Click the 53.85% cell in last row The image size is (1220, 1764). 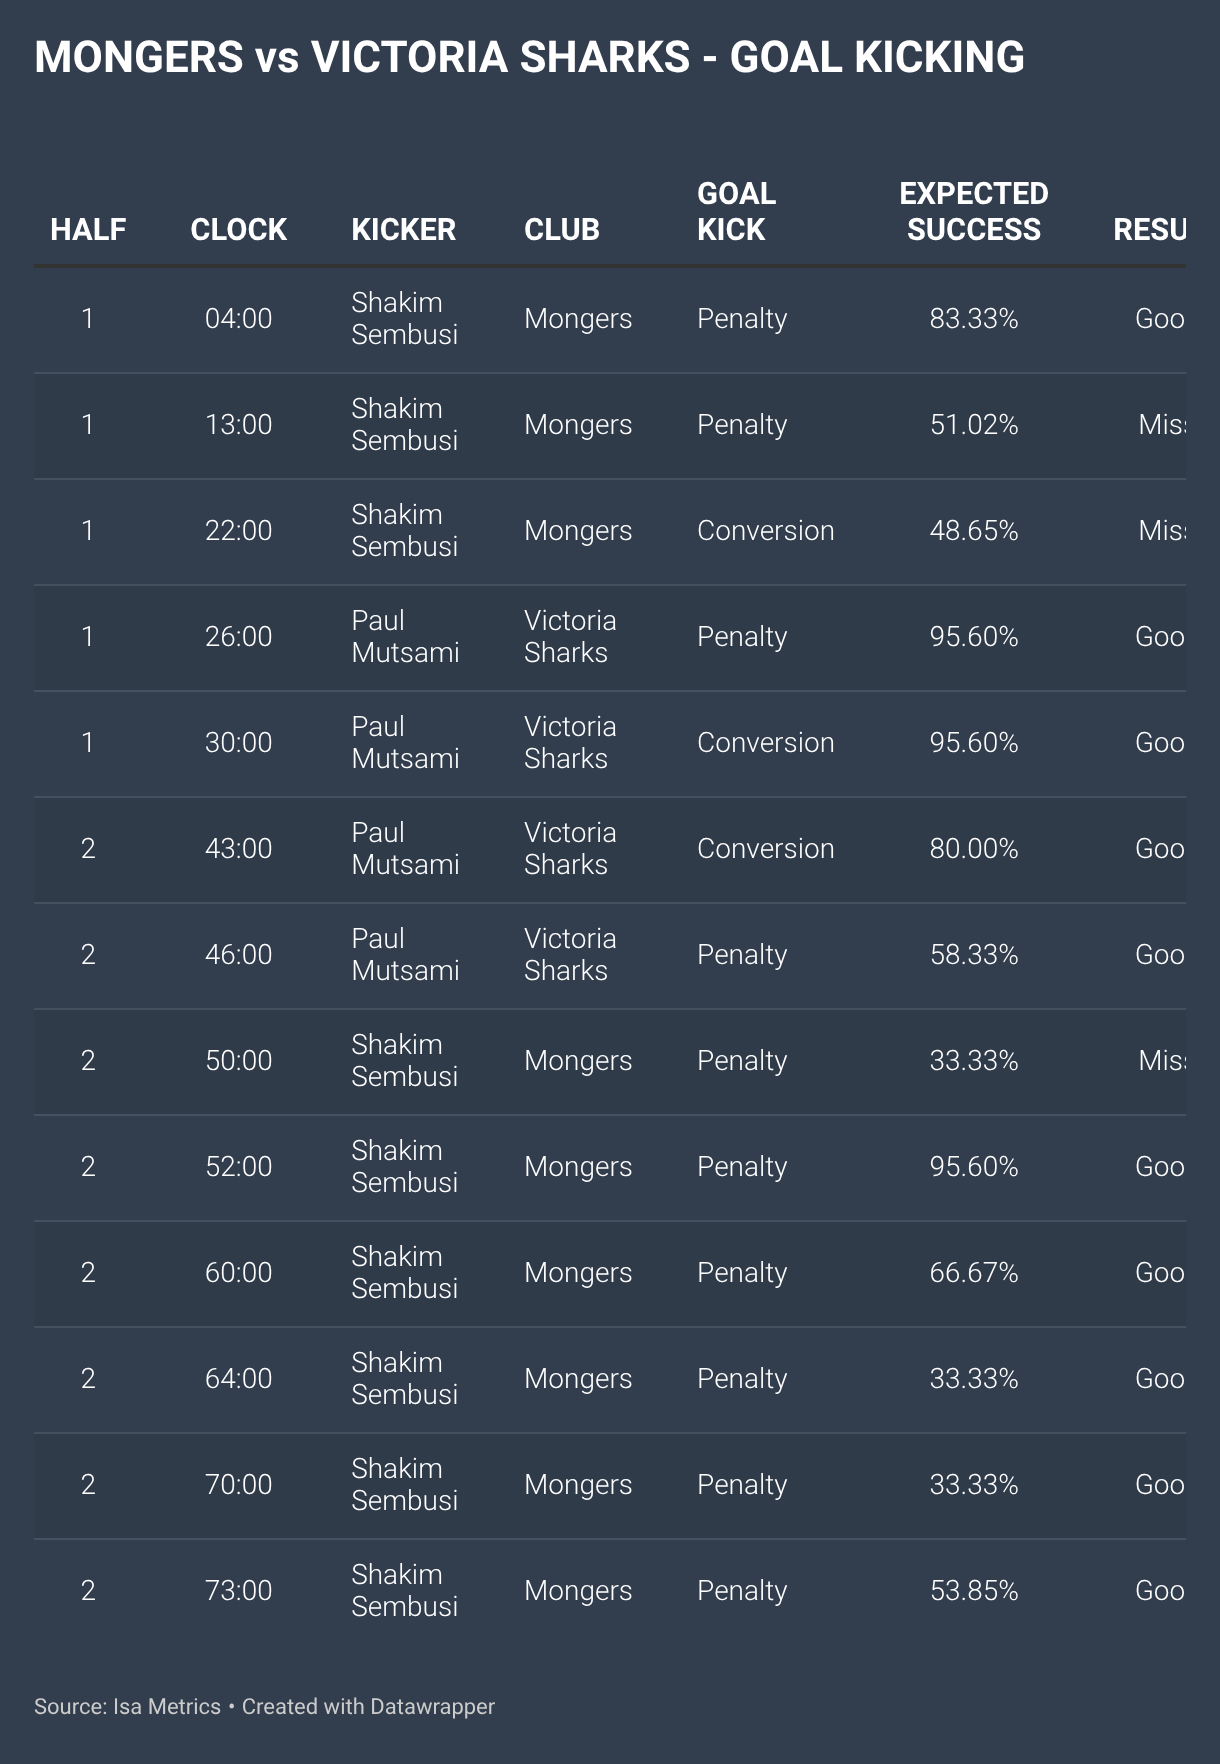click(x=974, y=1591)
